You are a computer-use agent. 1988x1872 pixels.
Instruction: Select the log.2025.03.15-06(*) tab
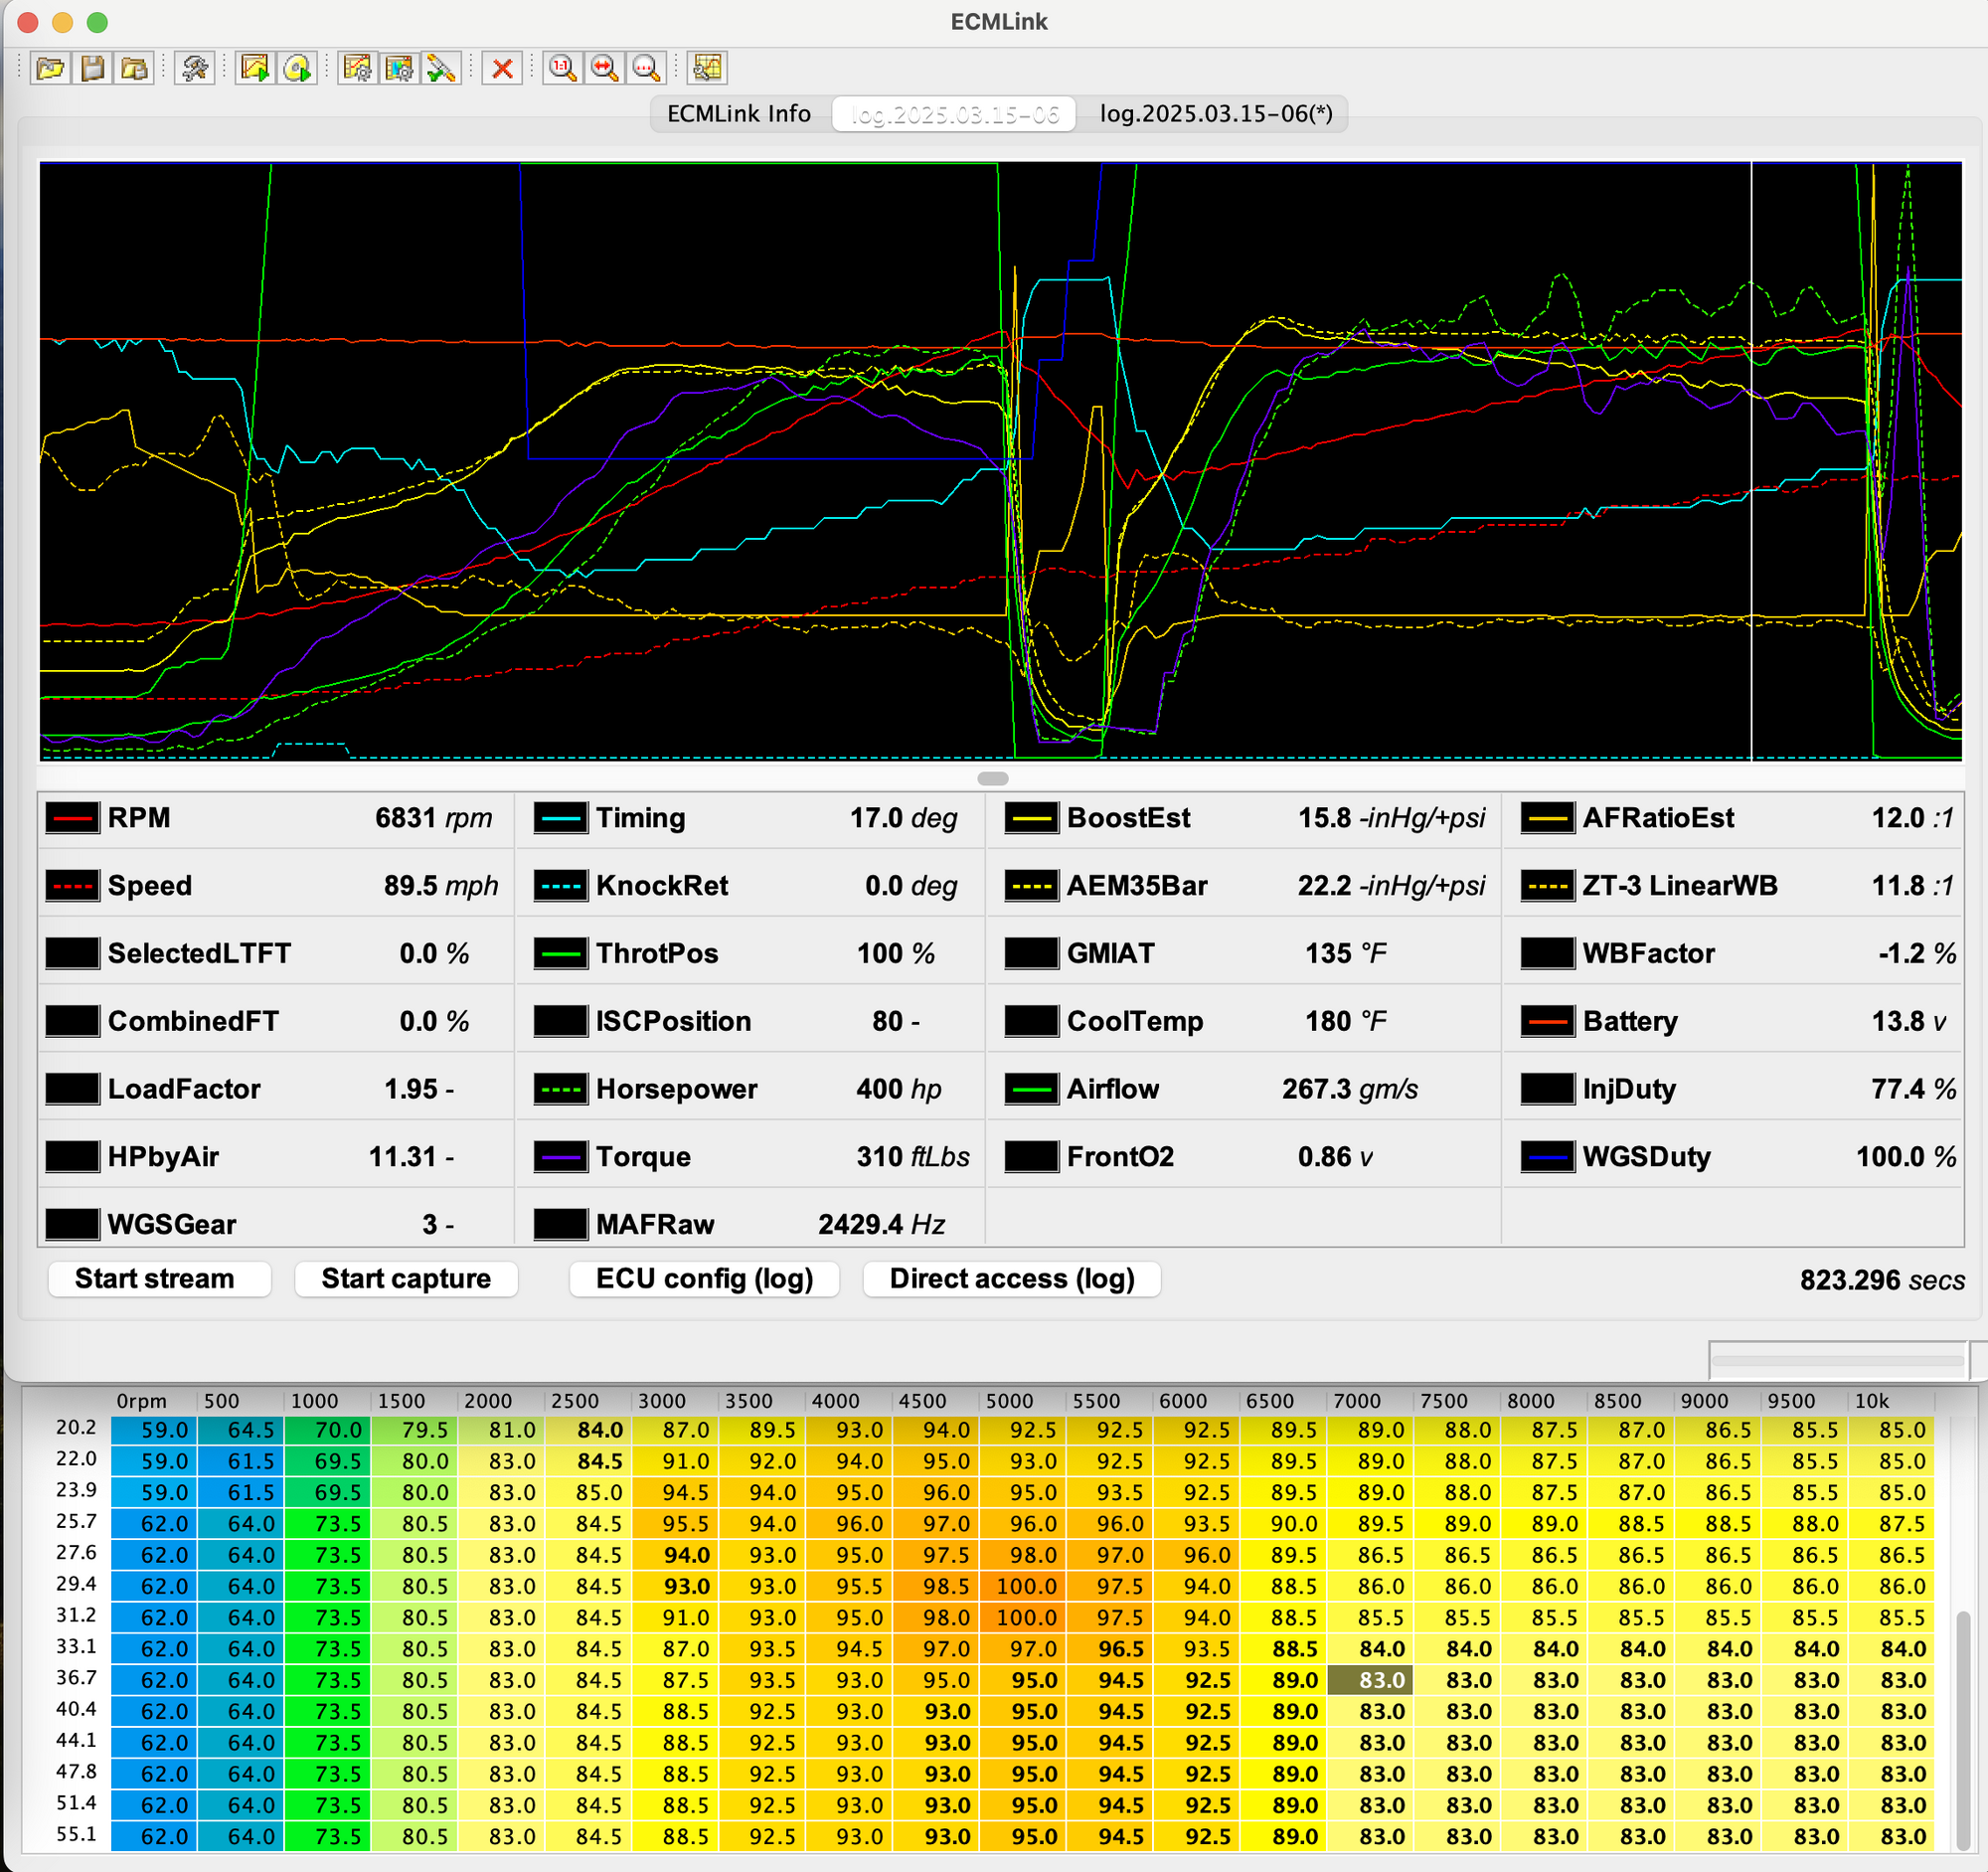click(1216, 114)
